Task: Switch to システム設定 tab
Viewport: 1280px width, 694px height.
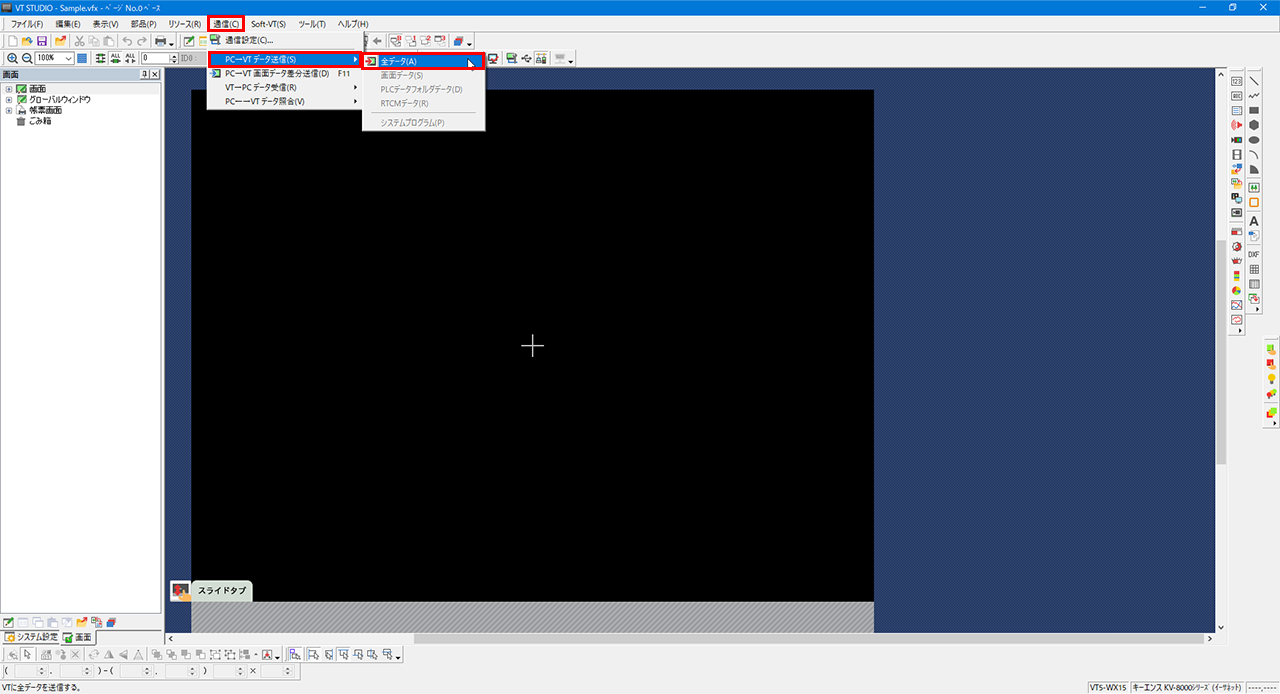Action: (x=30, y=637)
